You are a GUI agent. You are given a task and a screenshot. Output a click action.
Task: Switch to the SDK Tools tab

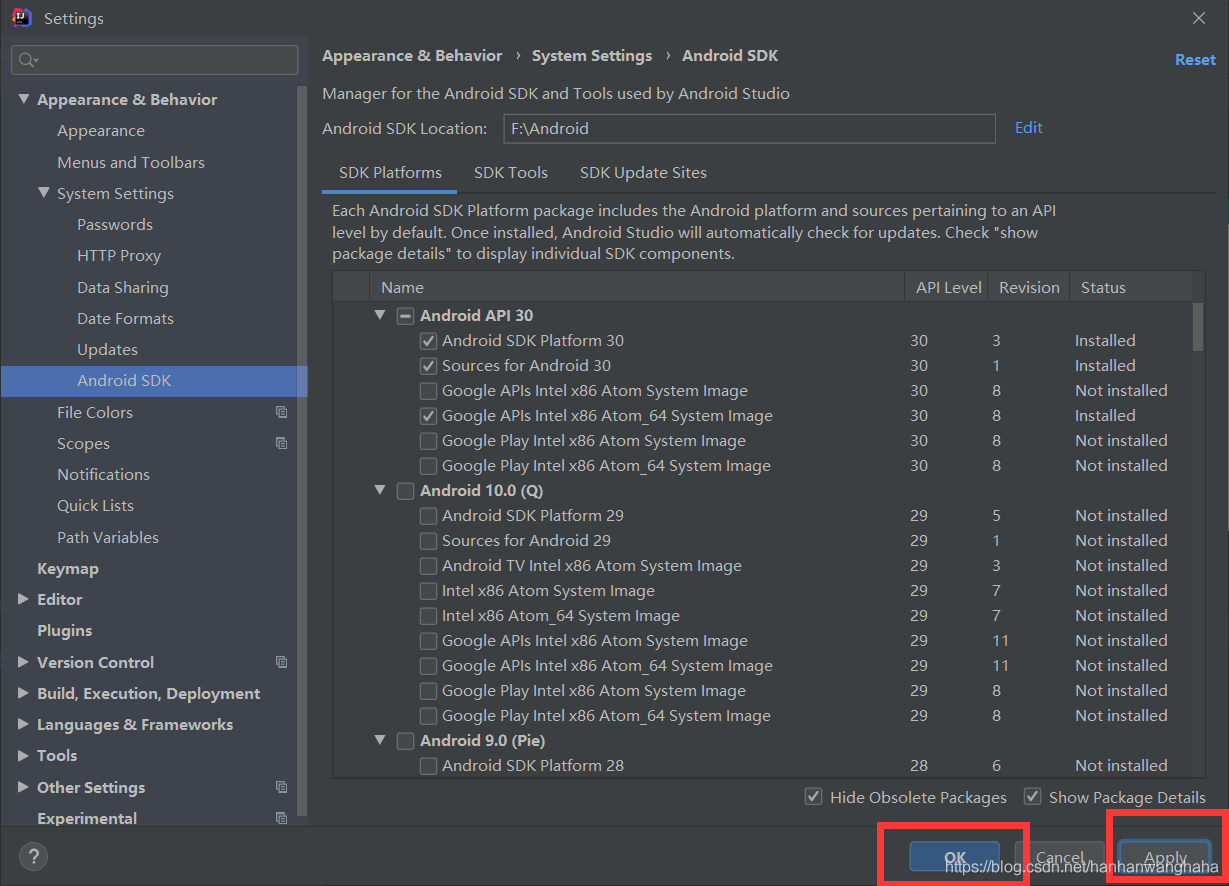click(x=510, y=172)
